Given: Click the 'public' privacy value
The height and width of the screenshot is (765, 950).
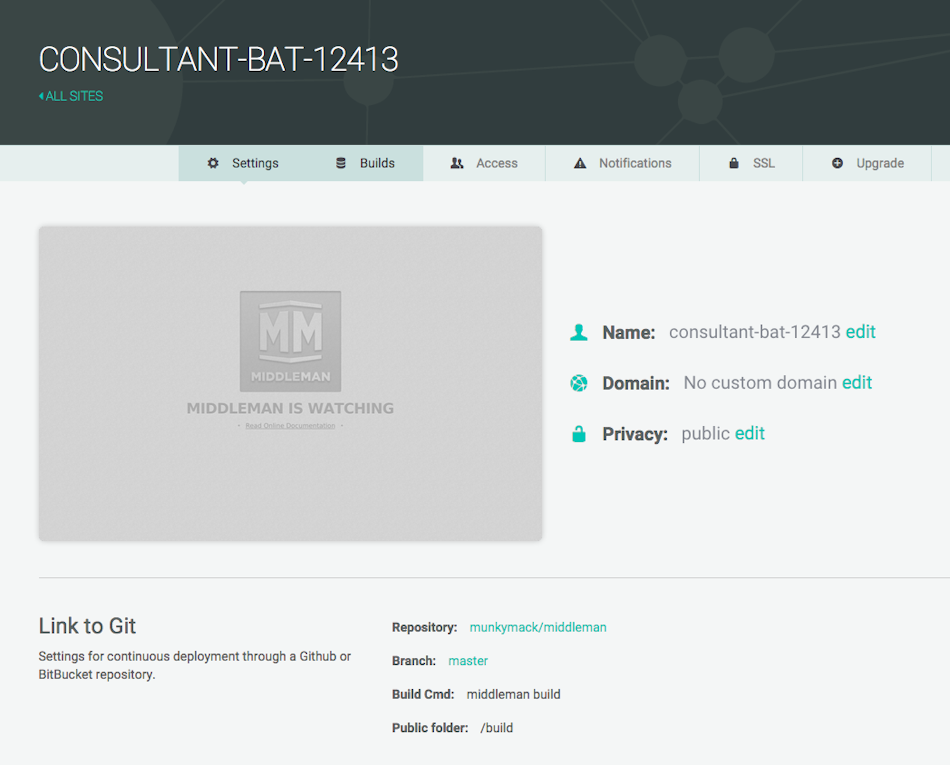Looking at the screenshot, I should (705, 434).
